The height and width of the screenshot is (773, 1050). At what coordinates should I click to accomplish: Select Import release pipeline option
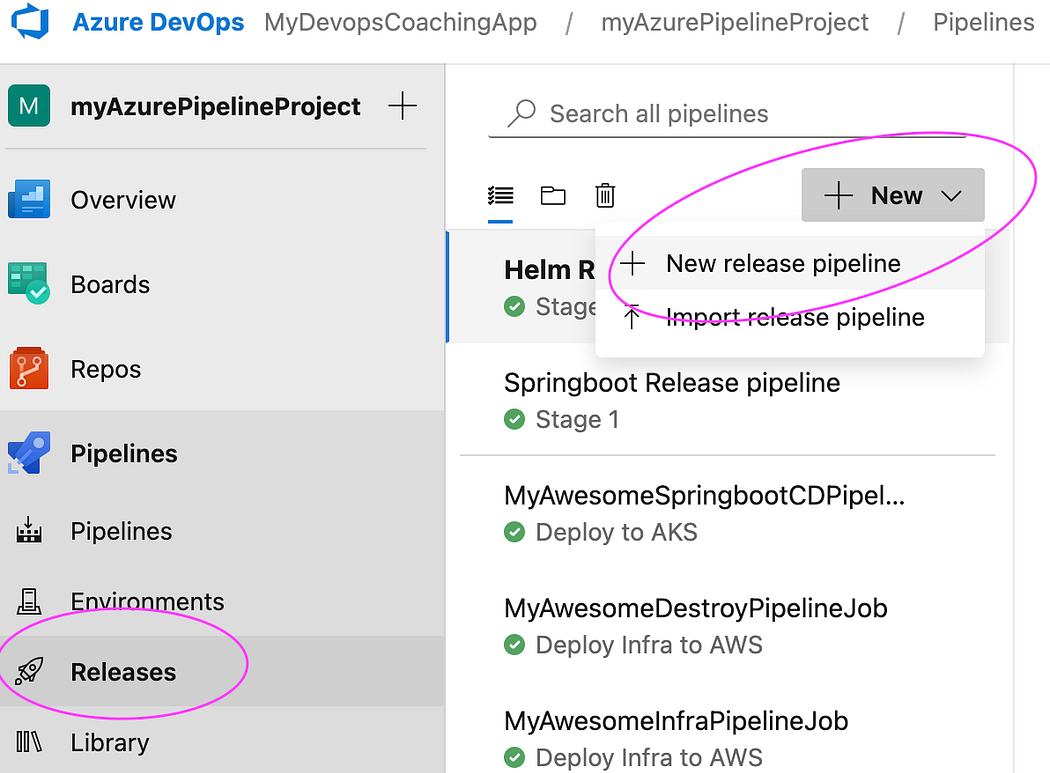tap(794, 318)
